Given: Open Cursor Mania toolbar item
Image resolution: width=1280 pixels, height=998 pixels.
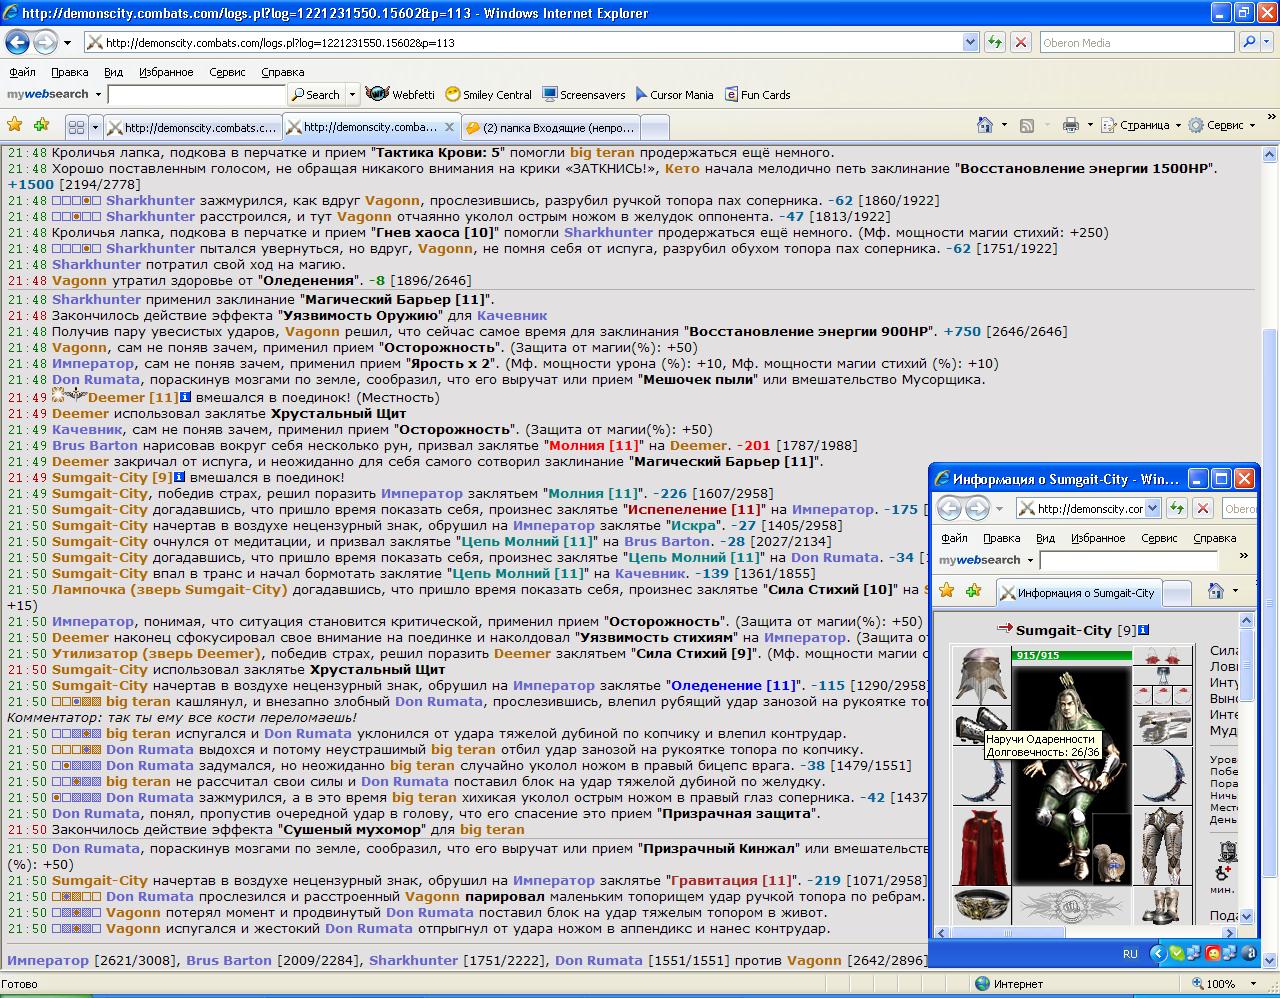Looking at the screenshot, I should coord(673,94).
